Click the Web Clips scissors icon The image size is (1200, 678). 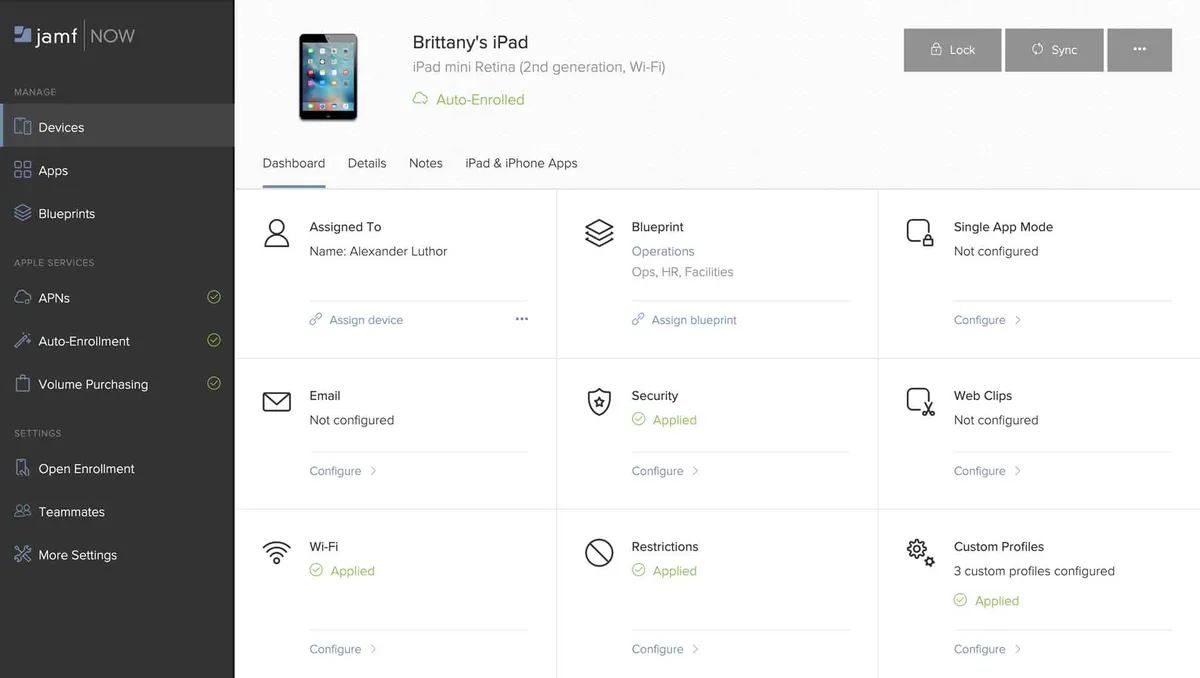tap(920, 402)
